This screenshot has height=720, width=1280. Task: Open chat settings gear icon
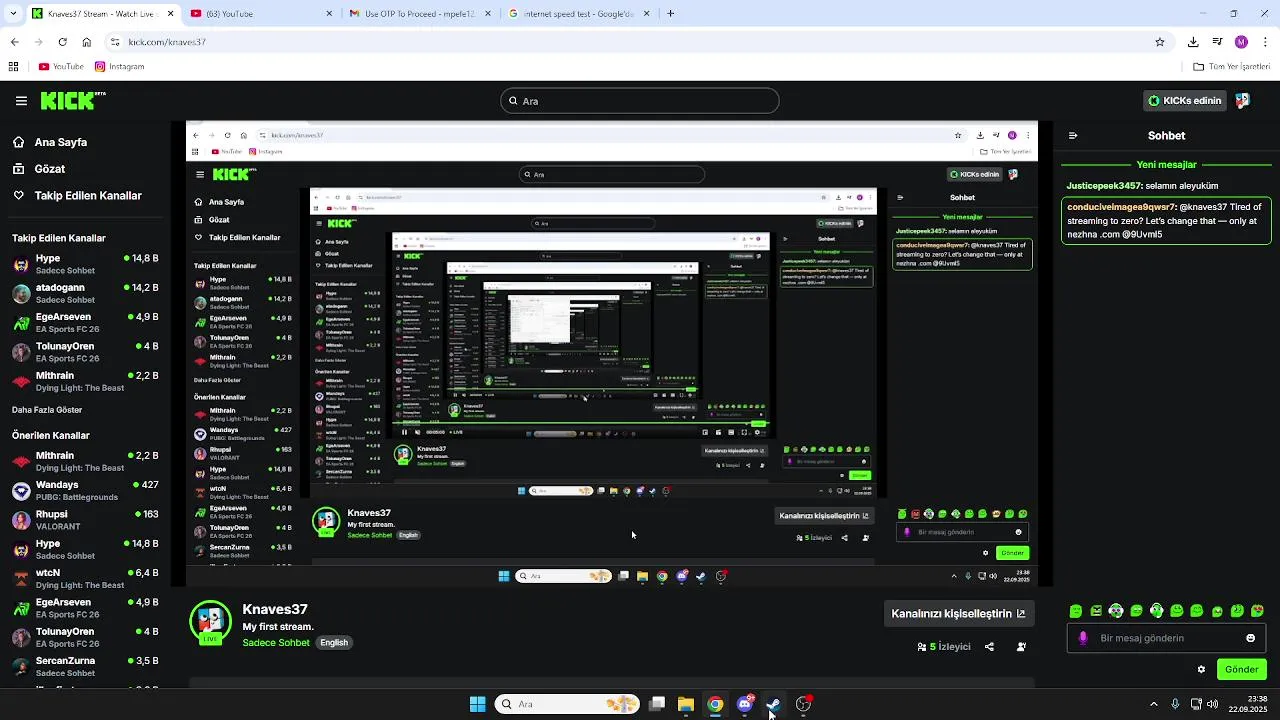pyautogui.click(x=1201, y=670)
